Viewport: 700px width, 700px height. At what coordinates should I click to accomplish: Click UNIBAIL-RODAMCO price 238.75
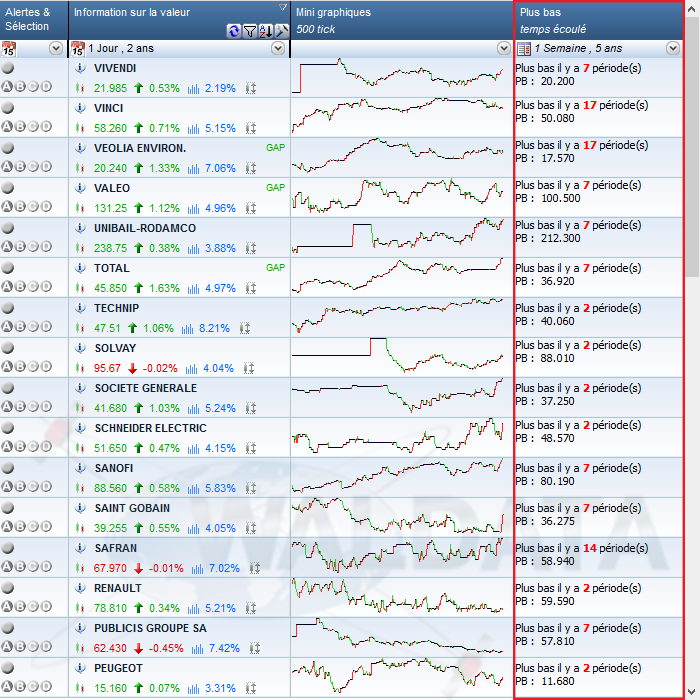point(110,248)
